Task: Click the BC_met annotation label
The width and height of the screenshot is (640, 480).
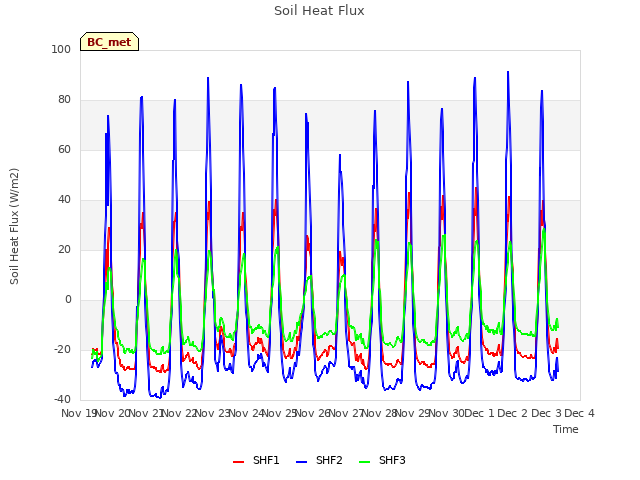Action: click(x=109, y=42)
